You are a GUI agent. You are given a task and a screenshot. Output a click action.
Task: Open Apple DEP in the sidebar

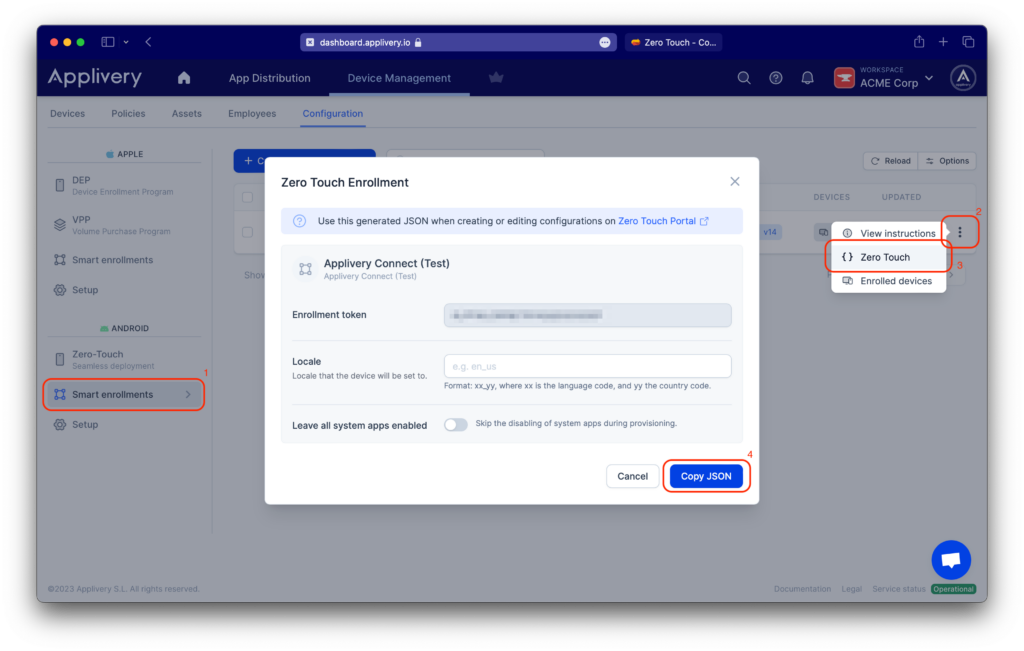[x=124, y=185]
